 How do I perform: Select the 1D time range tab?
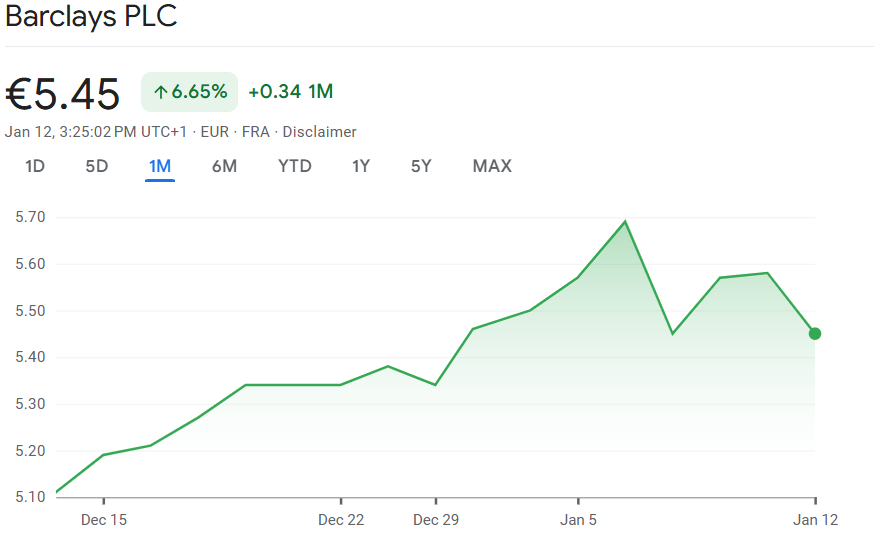(x=35, y=166)
